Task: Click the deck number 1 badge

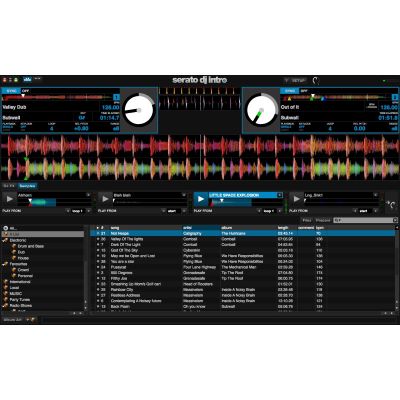Action: click(x=116, y=97)
